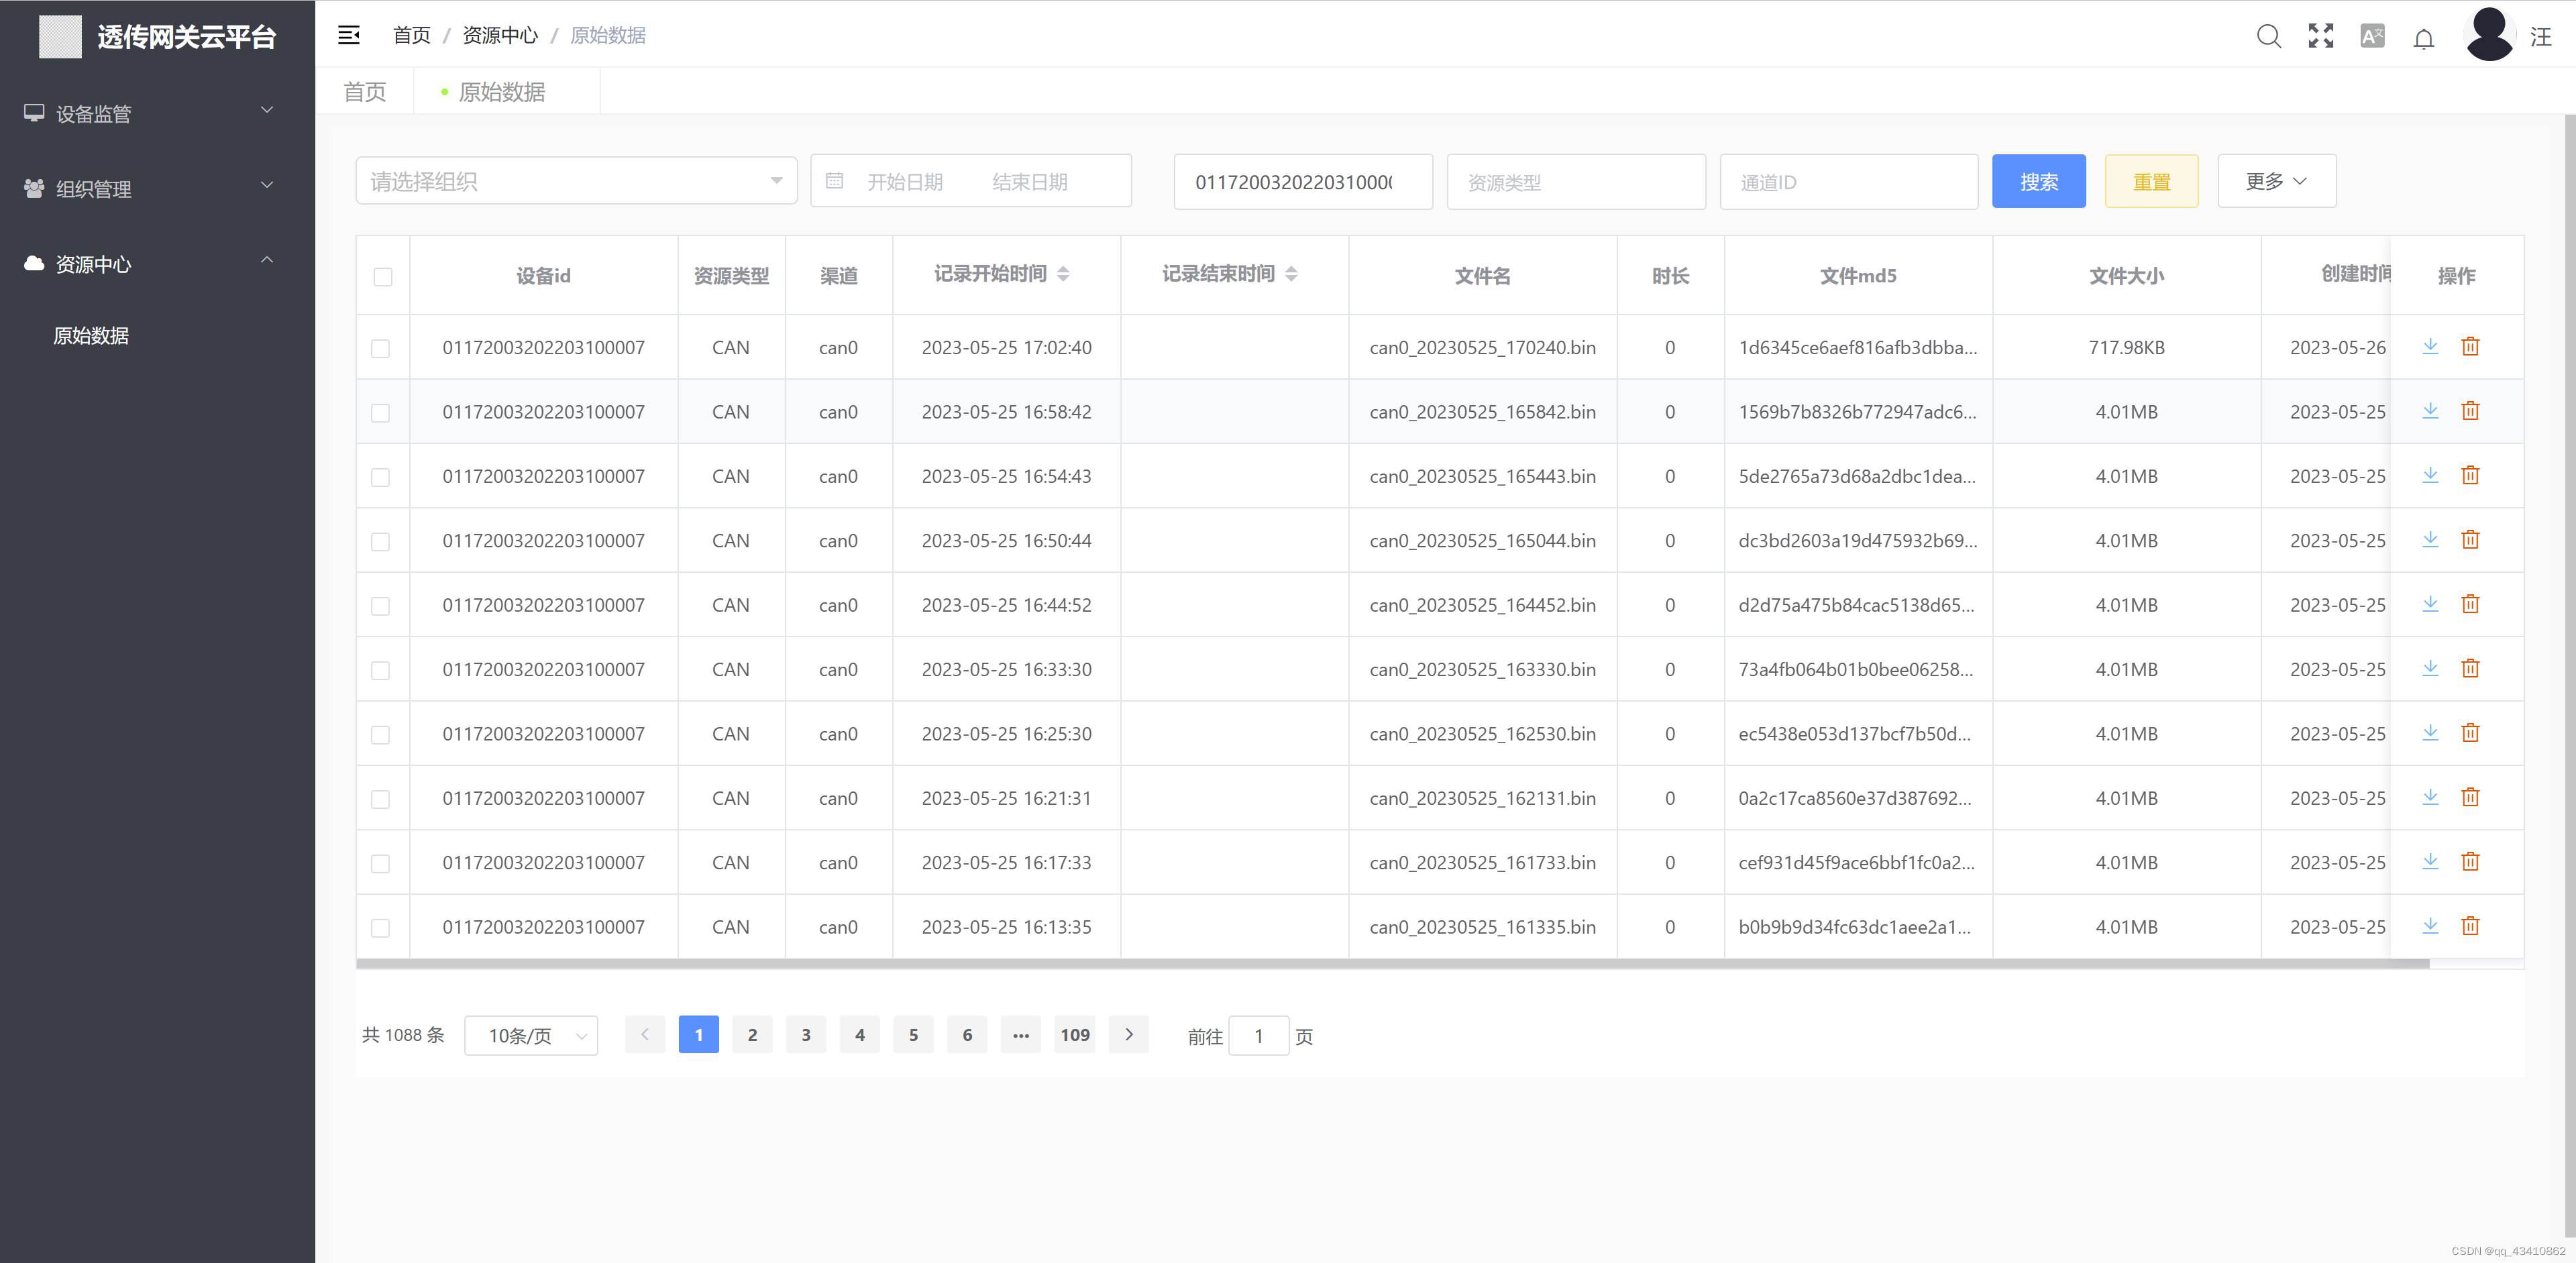The width and height of the screenshot is (2576, 1263).
Task: Check the row for can0_20230525_165443.bin
Action: point(380,478)
